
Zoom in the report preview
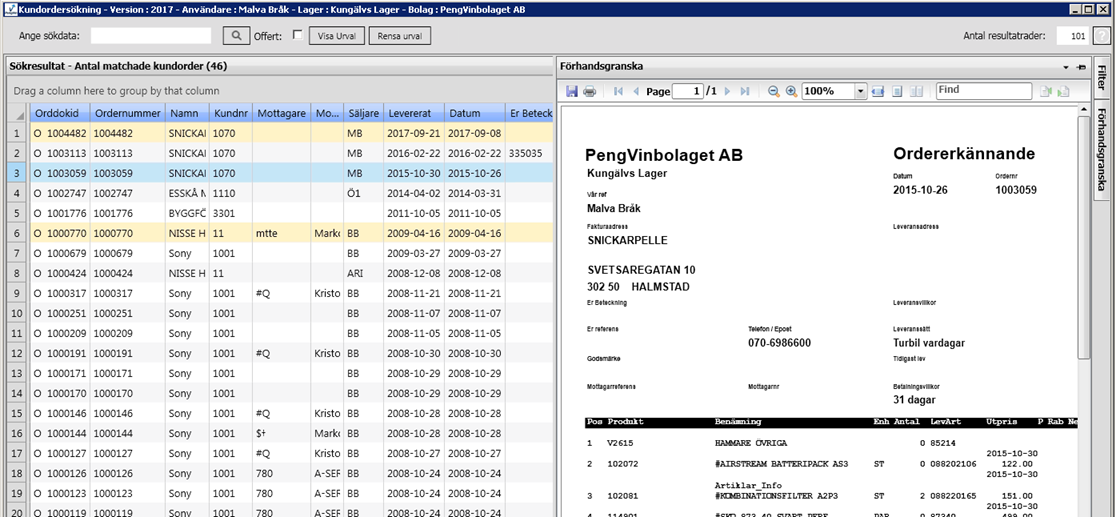[x=791, y=91]
